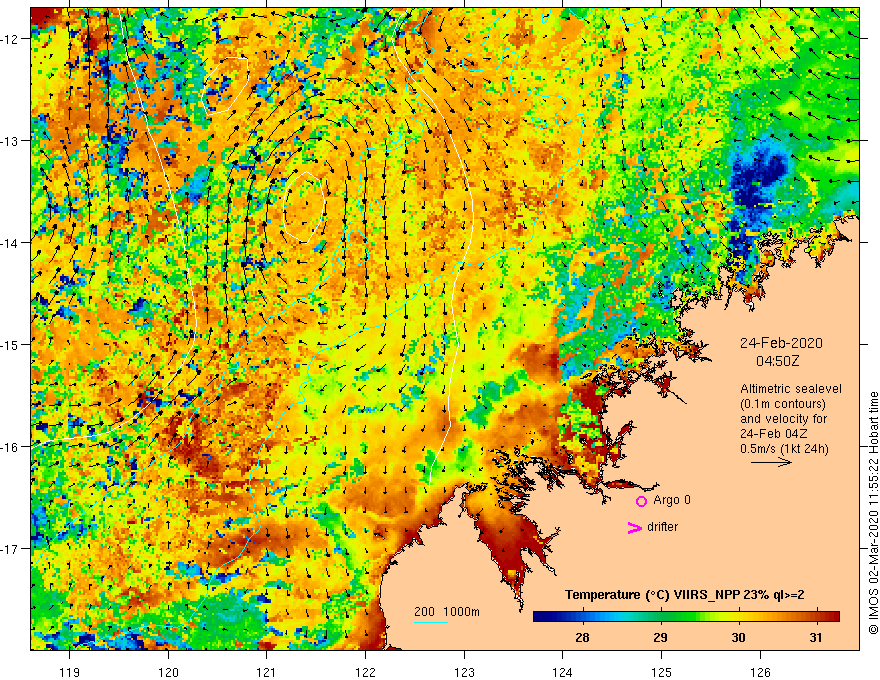The image size is (880, 680).
Task: Click the time text 04:50Z
Action: point(777,361)
